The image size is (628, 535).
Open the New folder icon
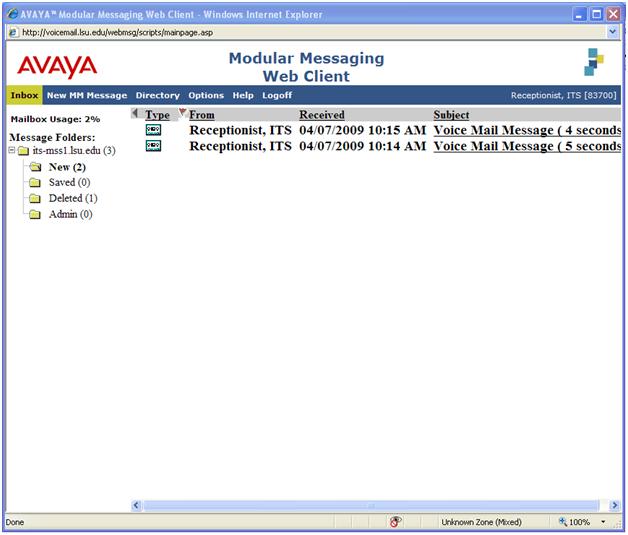click(36, 167)
